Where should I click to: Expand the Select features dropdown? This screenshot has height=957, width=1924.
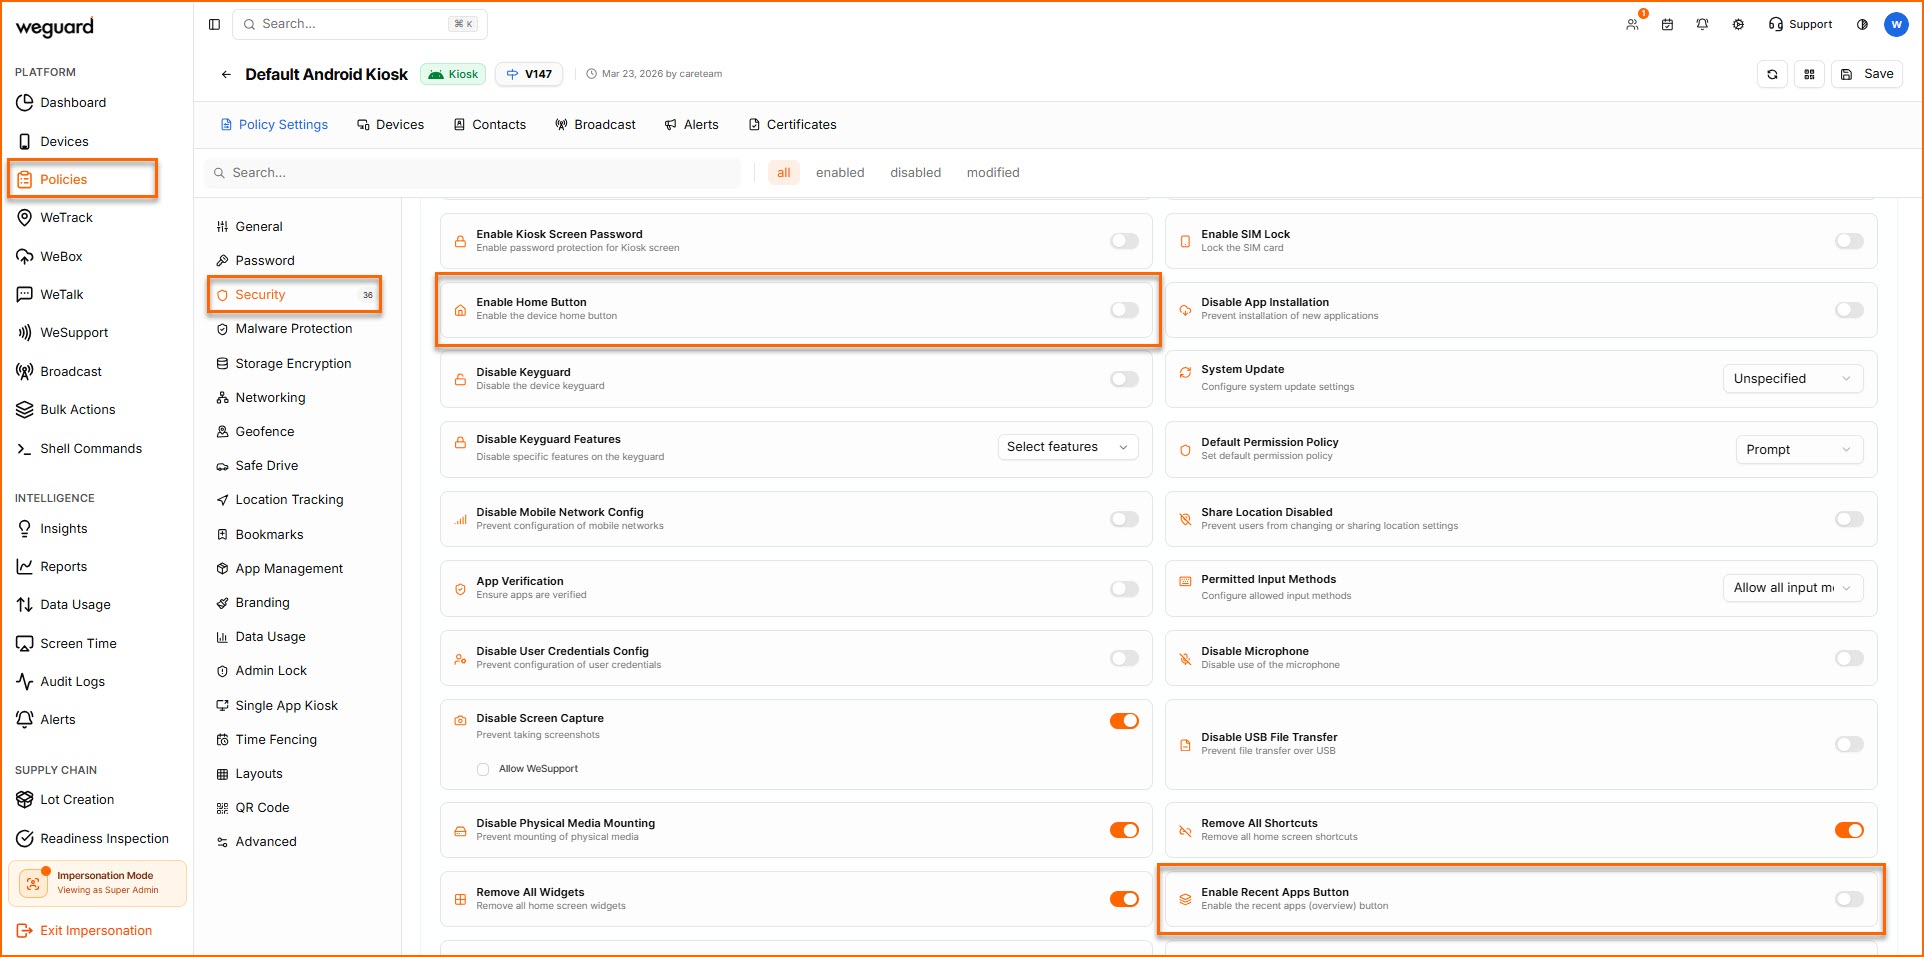[x=1067, y=447]
